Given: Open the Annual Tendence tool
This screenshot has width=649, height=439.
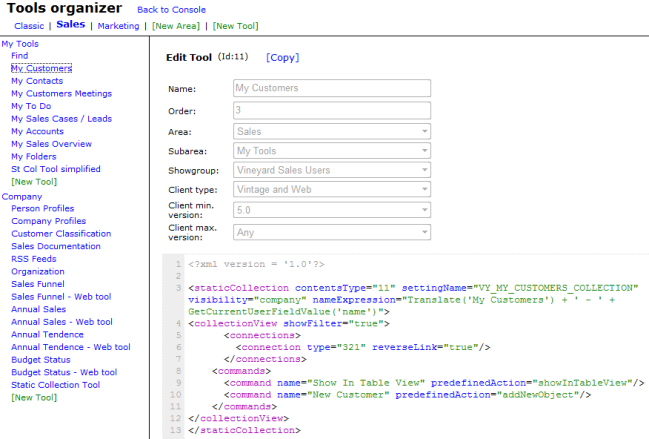Looking at the screenshot, I should [x=48, y=335].
